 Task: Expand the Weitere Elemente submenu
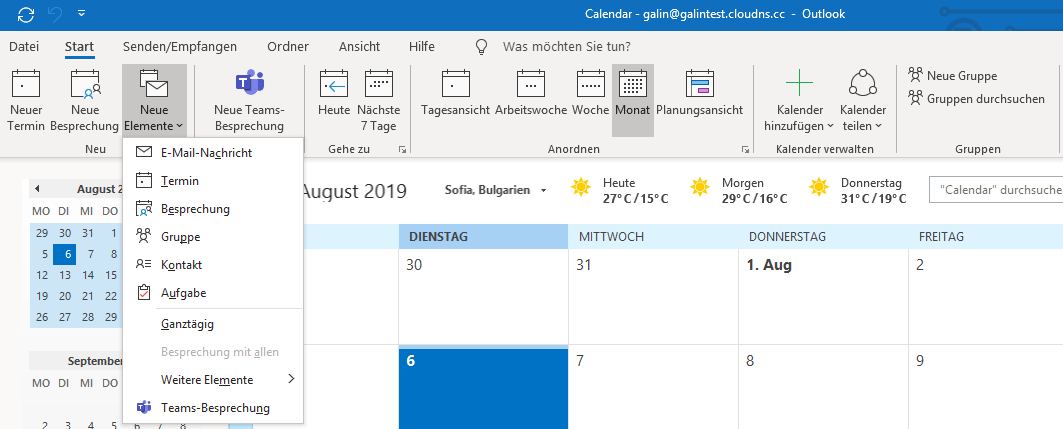[213, 380]
